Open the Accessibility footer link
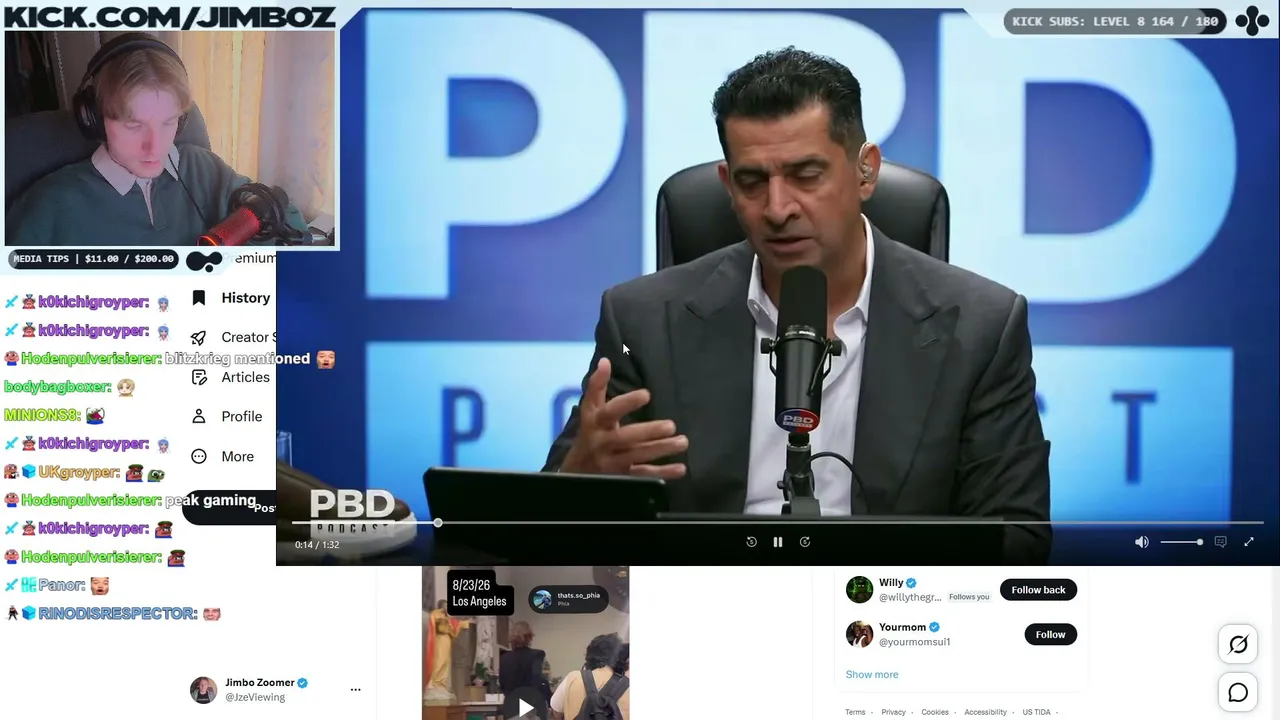1280x720 pixels. point(985,712)
